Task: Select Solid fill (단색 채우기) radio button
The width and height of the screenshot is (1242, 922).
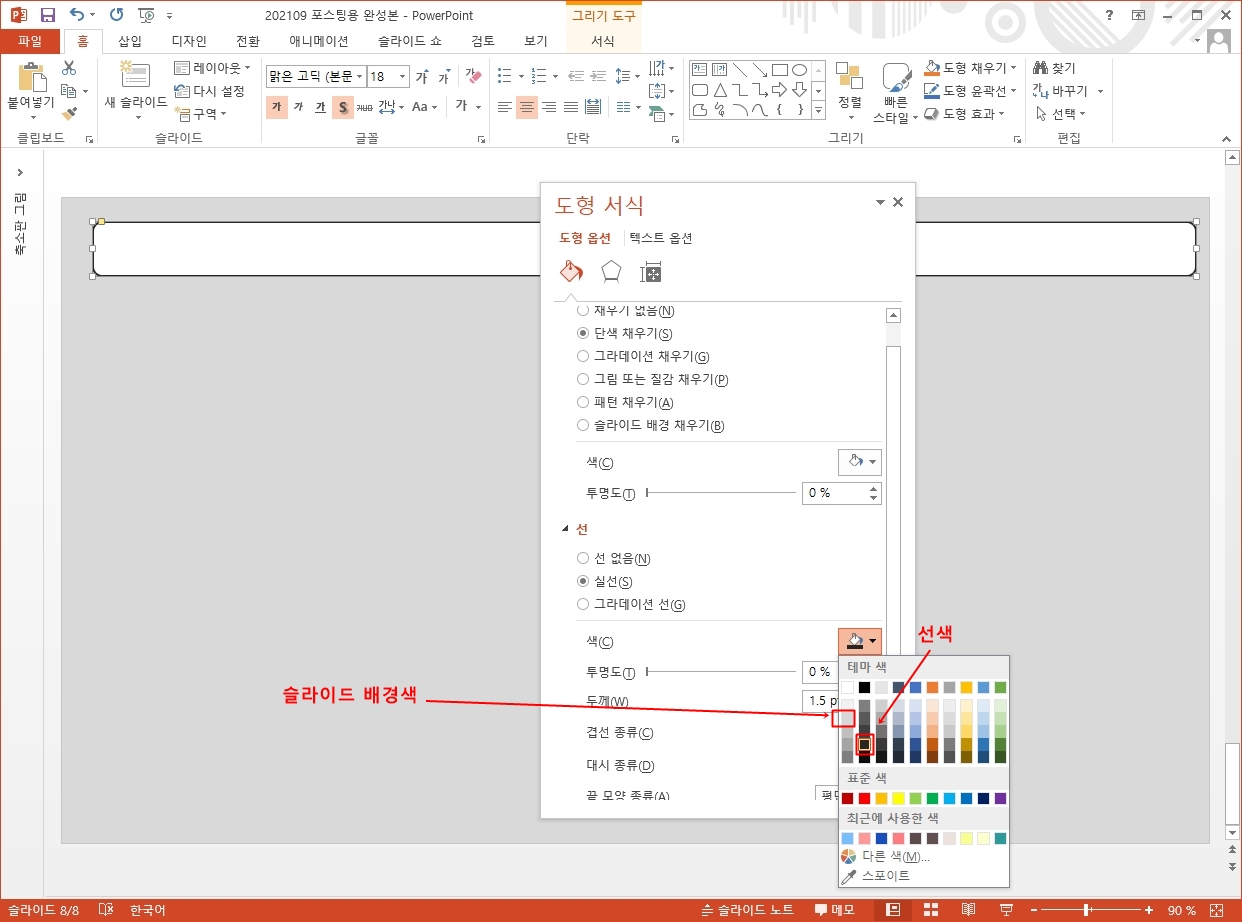Action: [583, 333]
